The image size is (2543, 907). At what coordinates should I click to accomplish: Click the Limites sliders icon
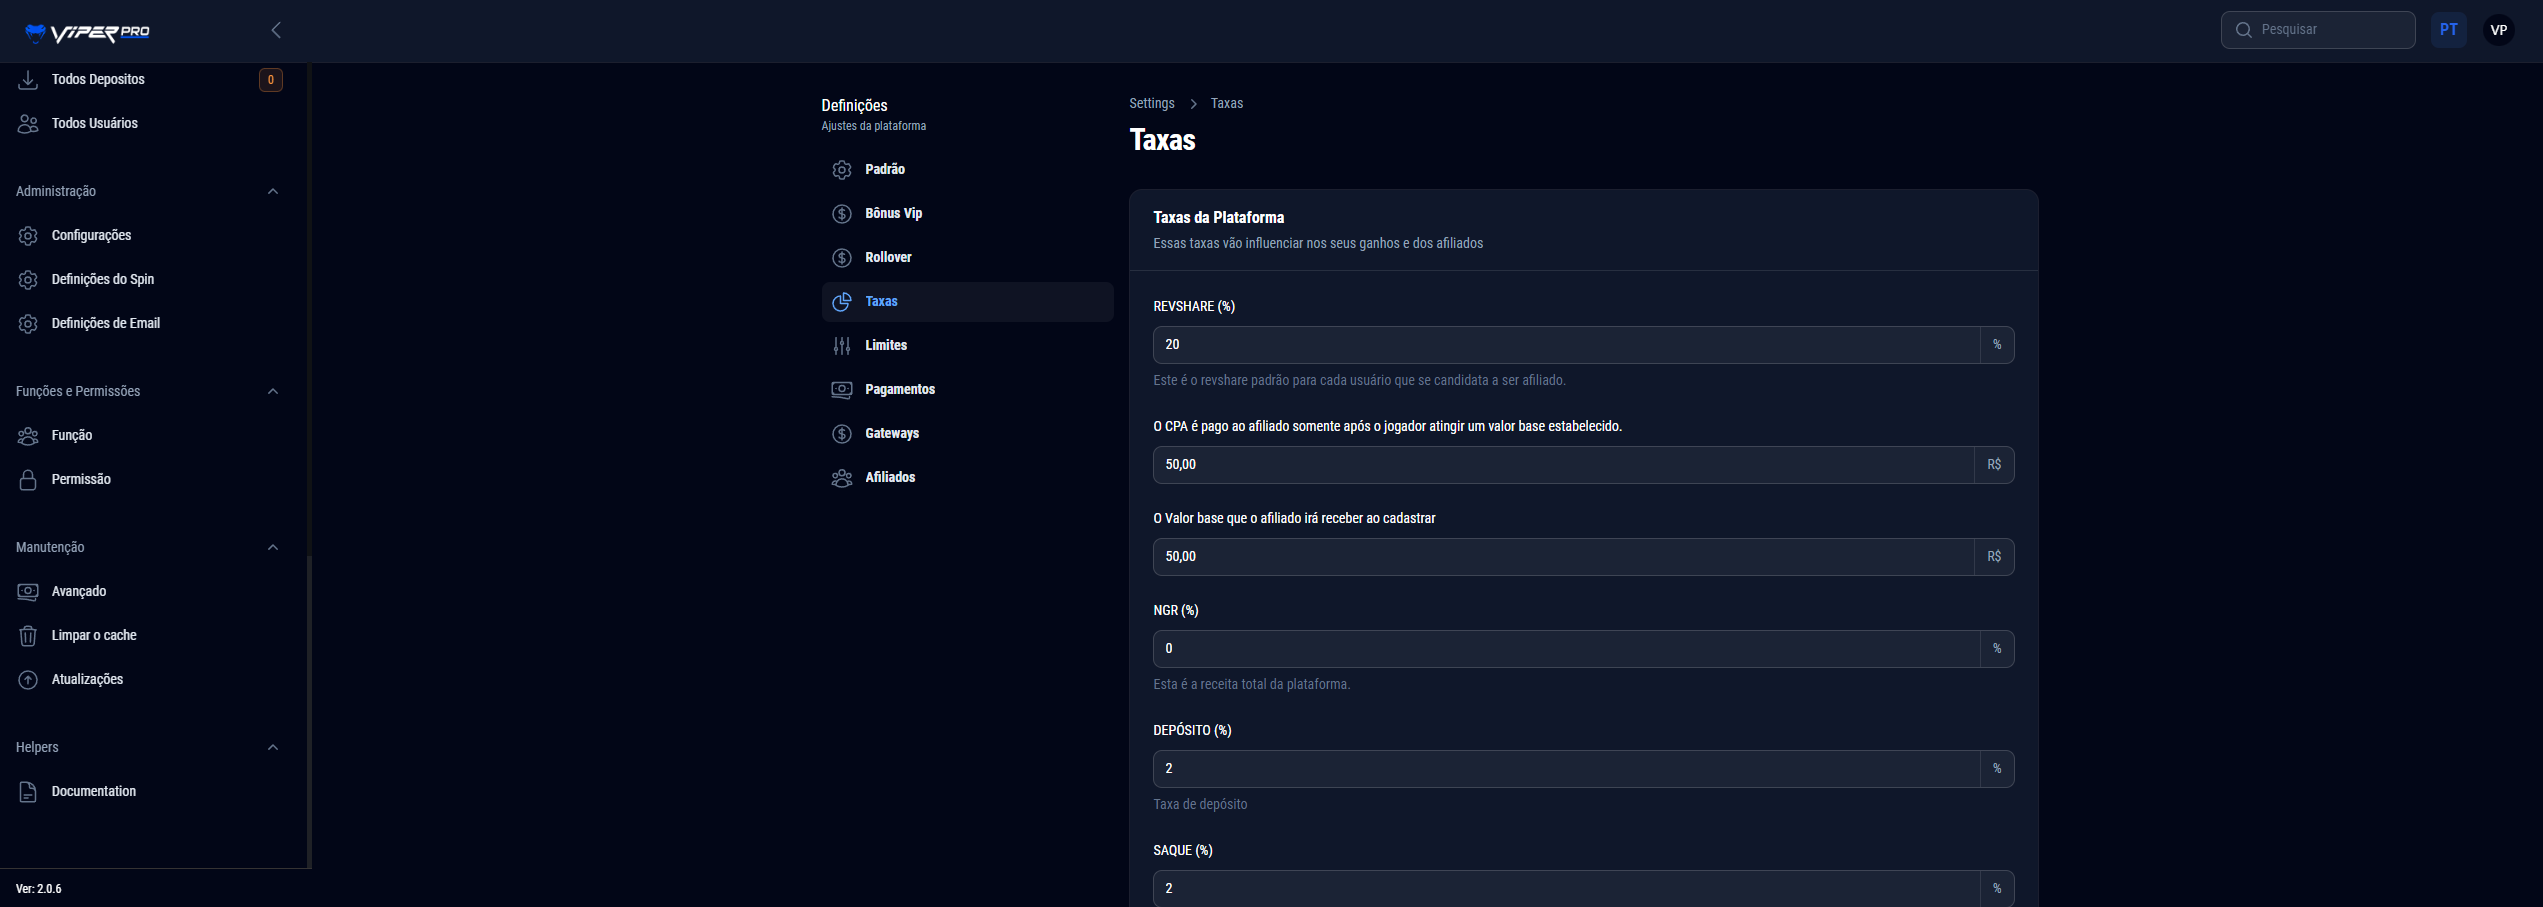(842, 346)
